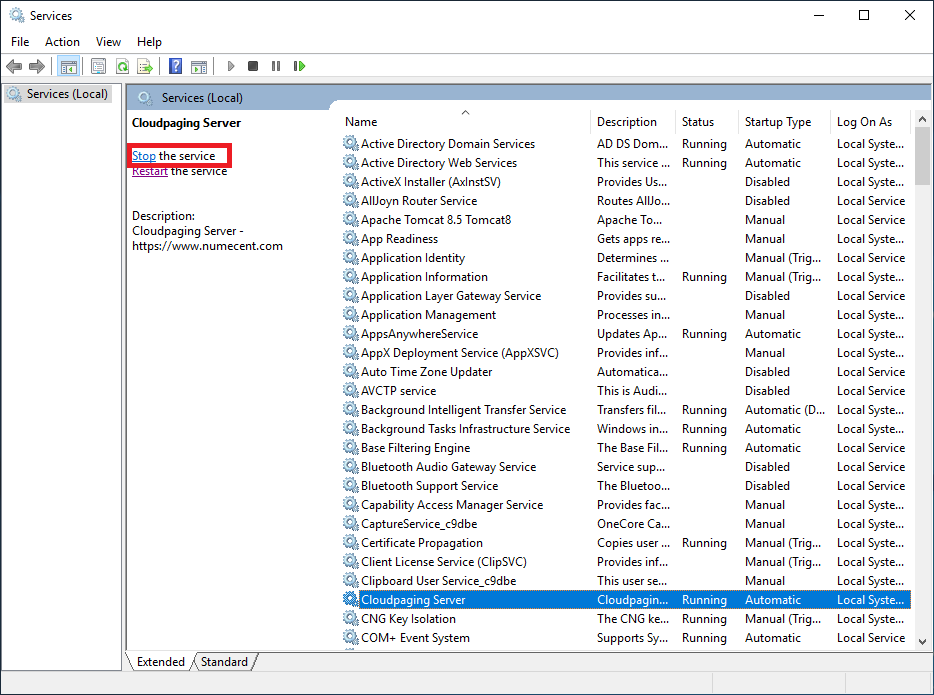
Task: Click the Back navigation arrow
Action: (x=14, y=66)
